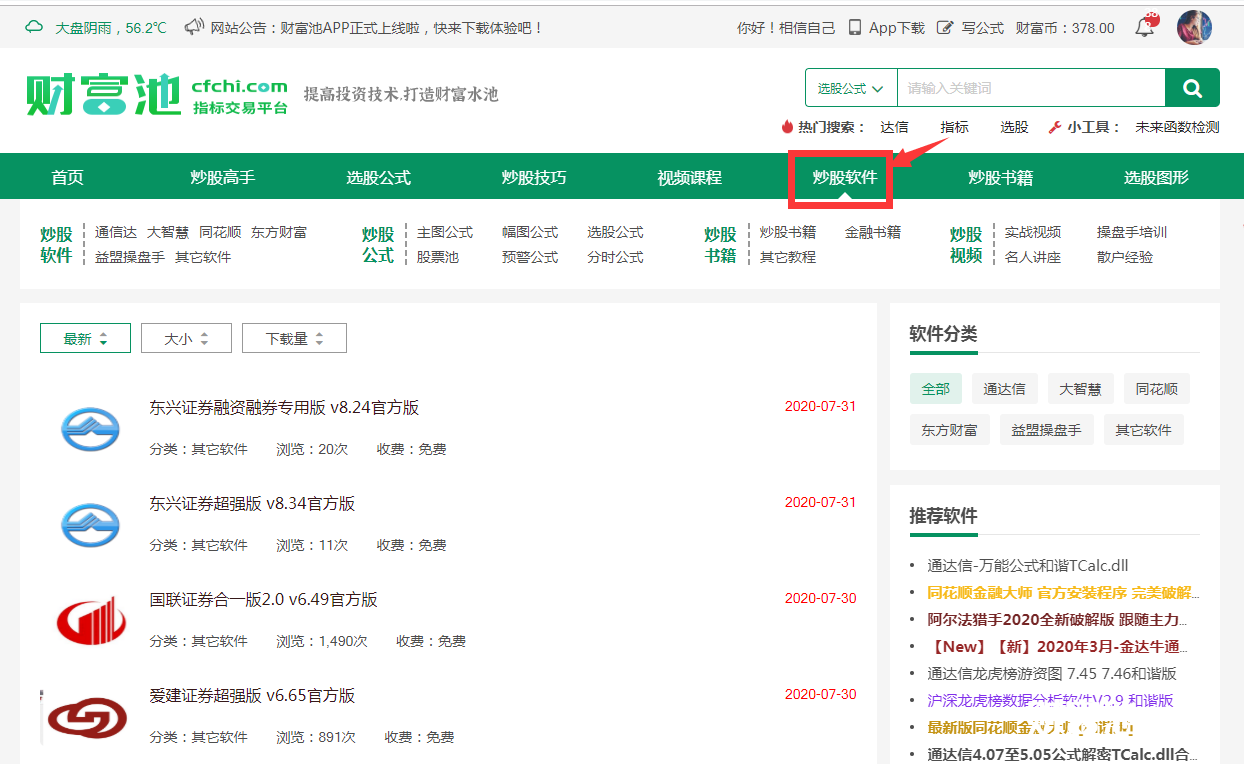Viewport: 1244px width, 764px height.
Task: Filter software category by 其它软件
Action: tap(1144, 430)
